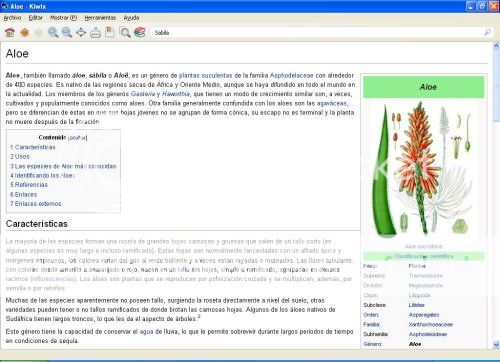Close the Kiwix window
The height and width of the screenshot is (362, 500).
[494, 6]
